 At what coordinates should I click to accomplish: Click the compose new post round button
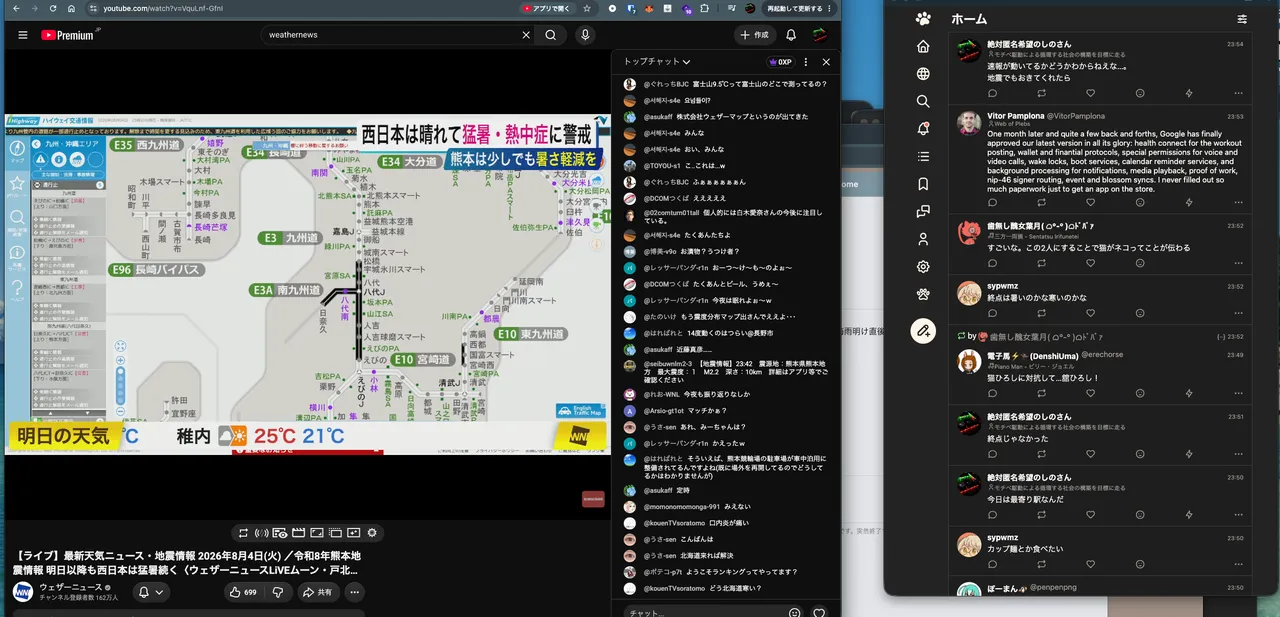pos(923,330)
